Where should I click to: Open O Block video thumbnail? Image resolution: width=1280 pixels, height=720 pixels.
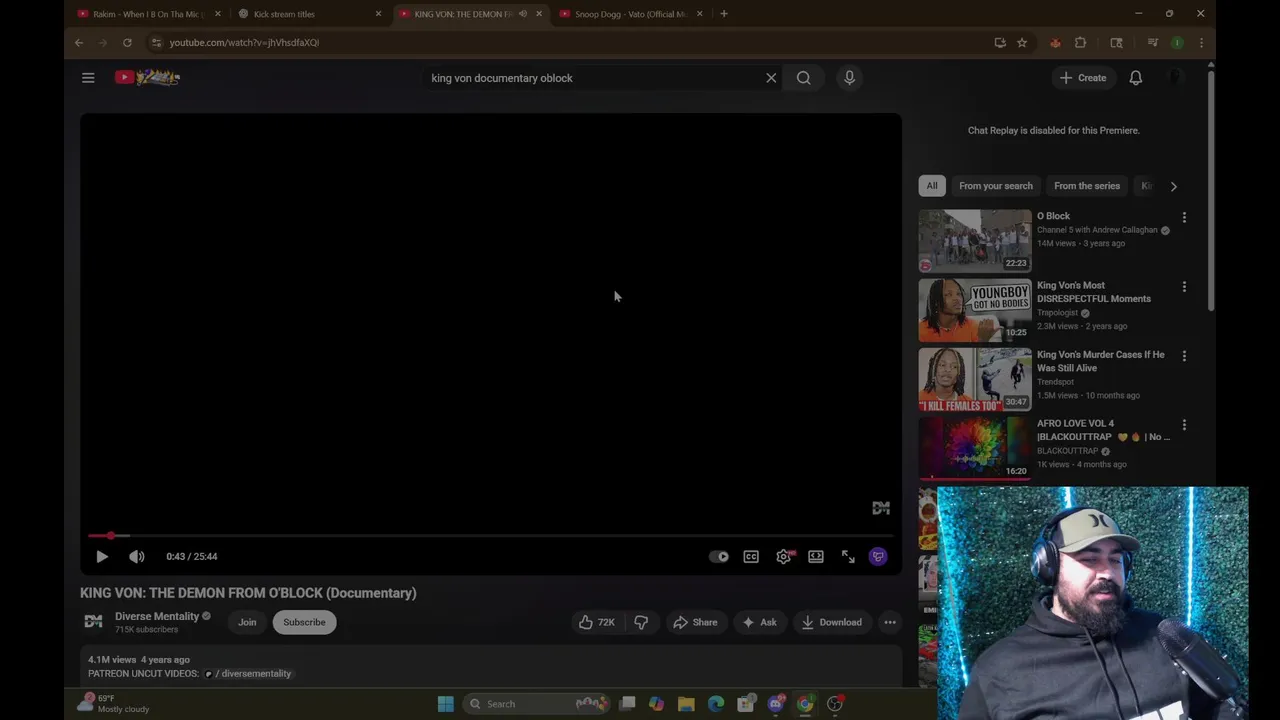[x=975, y=241]
